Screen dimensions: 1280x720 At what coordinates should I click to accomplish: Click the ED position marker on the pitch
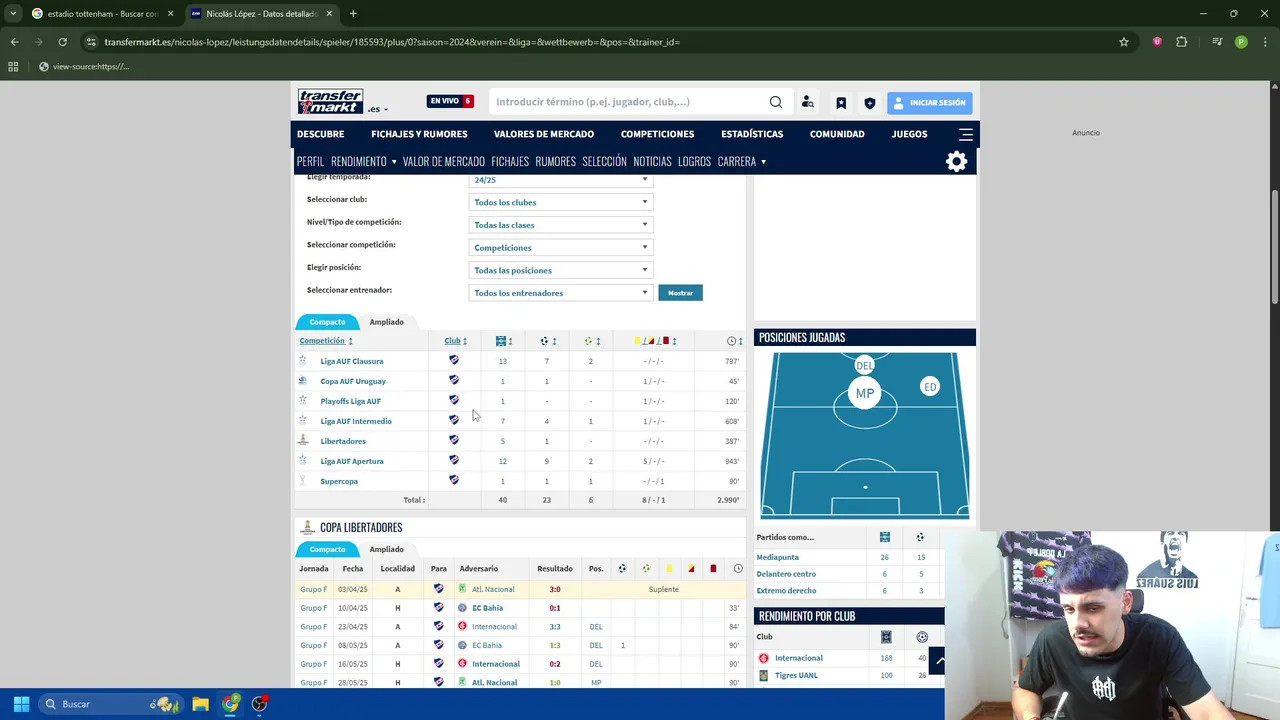tap(930, 387)
